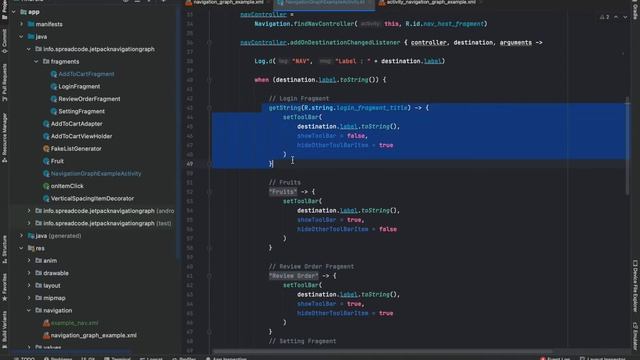Collapse the app module node

[14, 12]
